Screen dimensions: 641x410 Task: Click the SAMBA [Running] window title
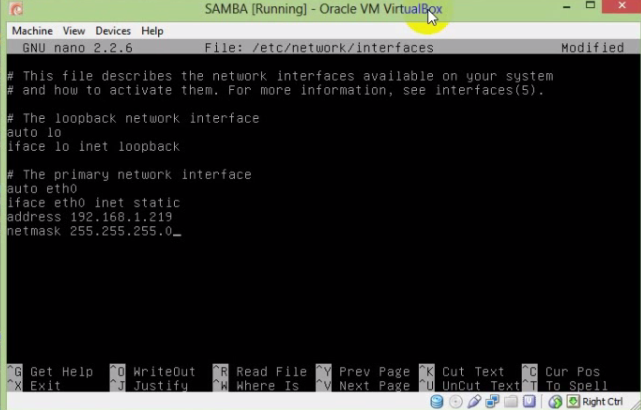tap(323, 9)
